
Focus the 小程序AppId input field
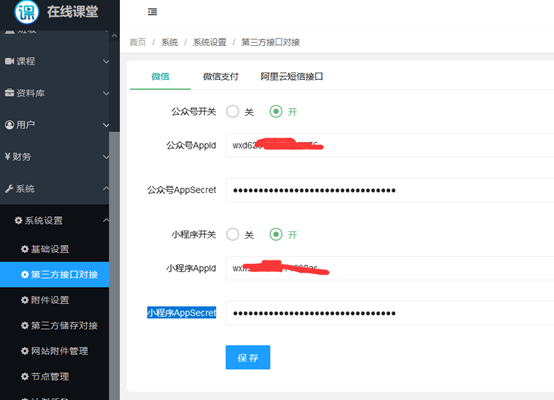390,268
